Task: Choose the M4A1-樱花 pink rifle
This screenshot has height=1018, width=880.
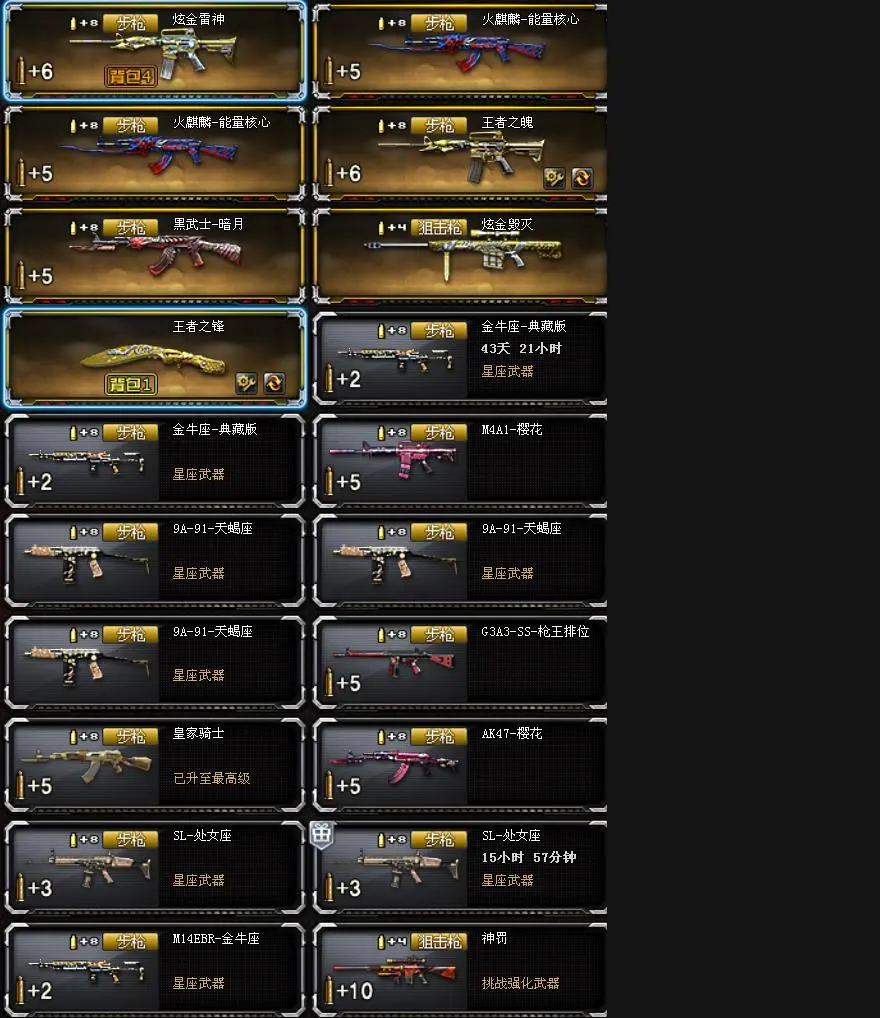Action: pos(460,460)
